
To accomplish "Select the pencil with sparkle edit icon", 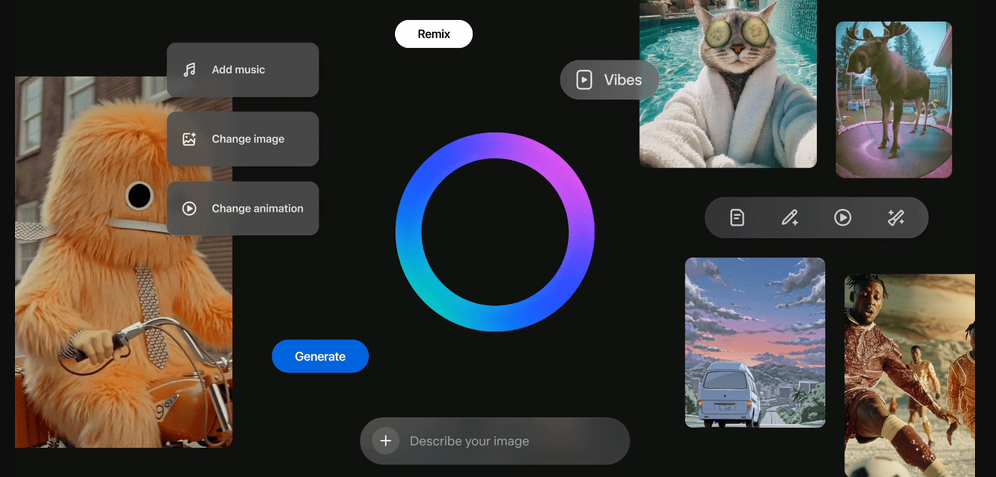I will point(790,217).
